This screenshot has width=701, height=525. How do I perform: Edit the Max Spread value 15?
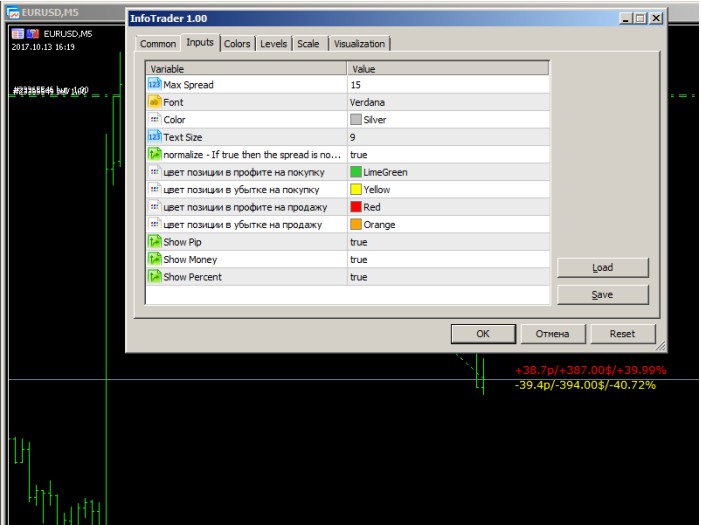[x=448, y=85]
